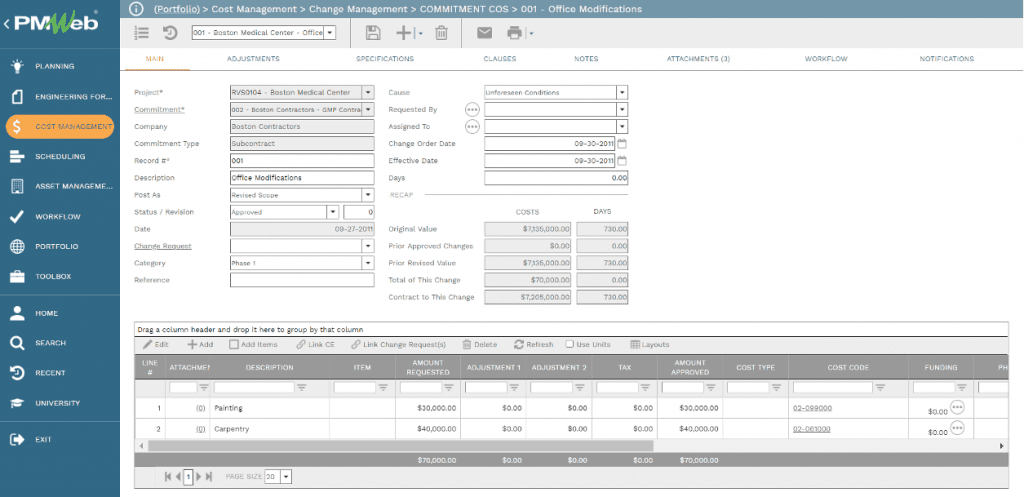
Task: Open Asset Management building icon
Action: click(x=17, y=187)
